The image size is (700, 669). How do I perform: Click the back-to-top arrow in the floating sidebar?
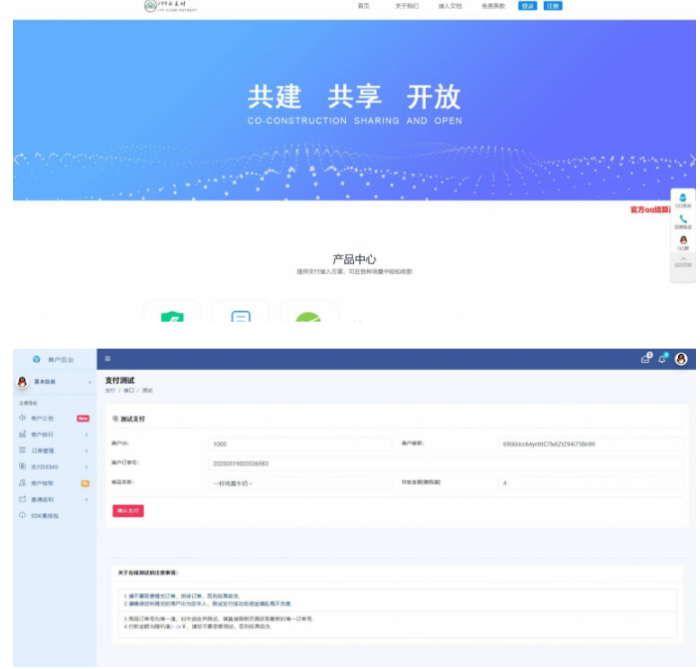click(683, 261)
